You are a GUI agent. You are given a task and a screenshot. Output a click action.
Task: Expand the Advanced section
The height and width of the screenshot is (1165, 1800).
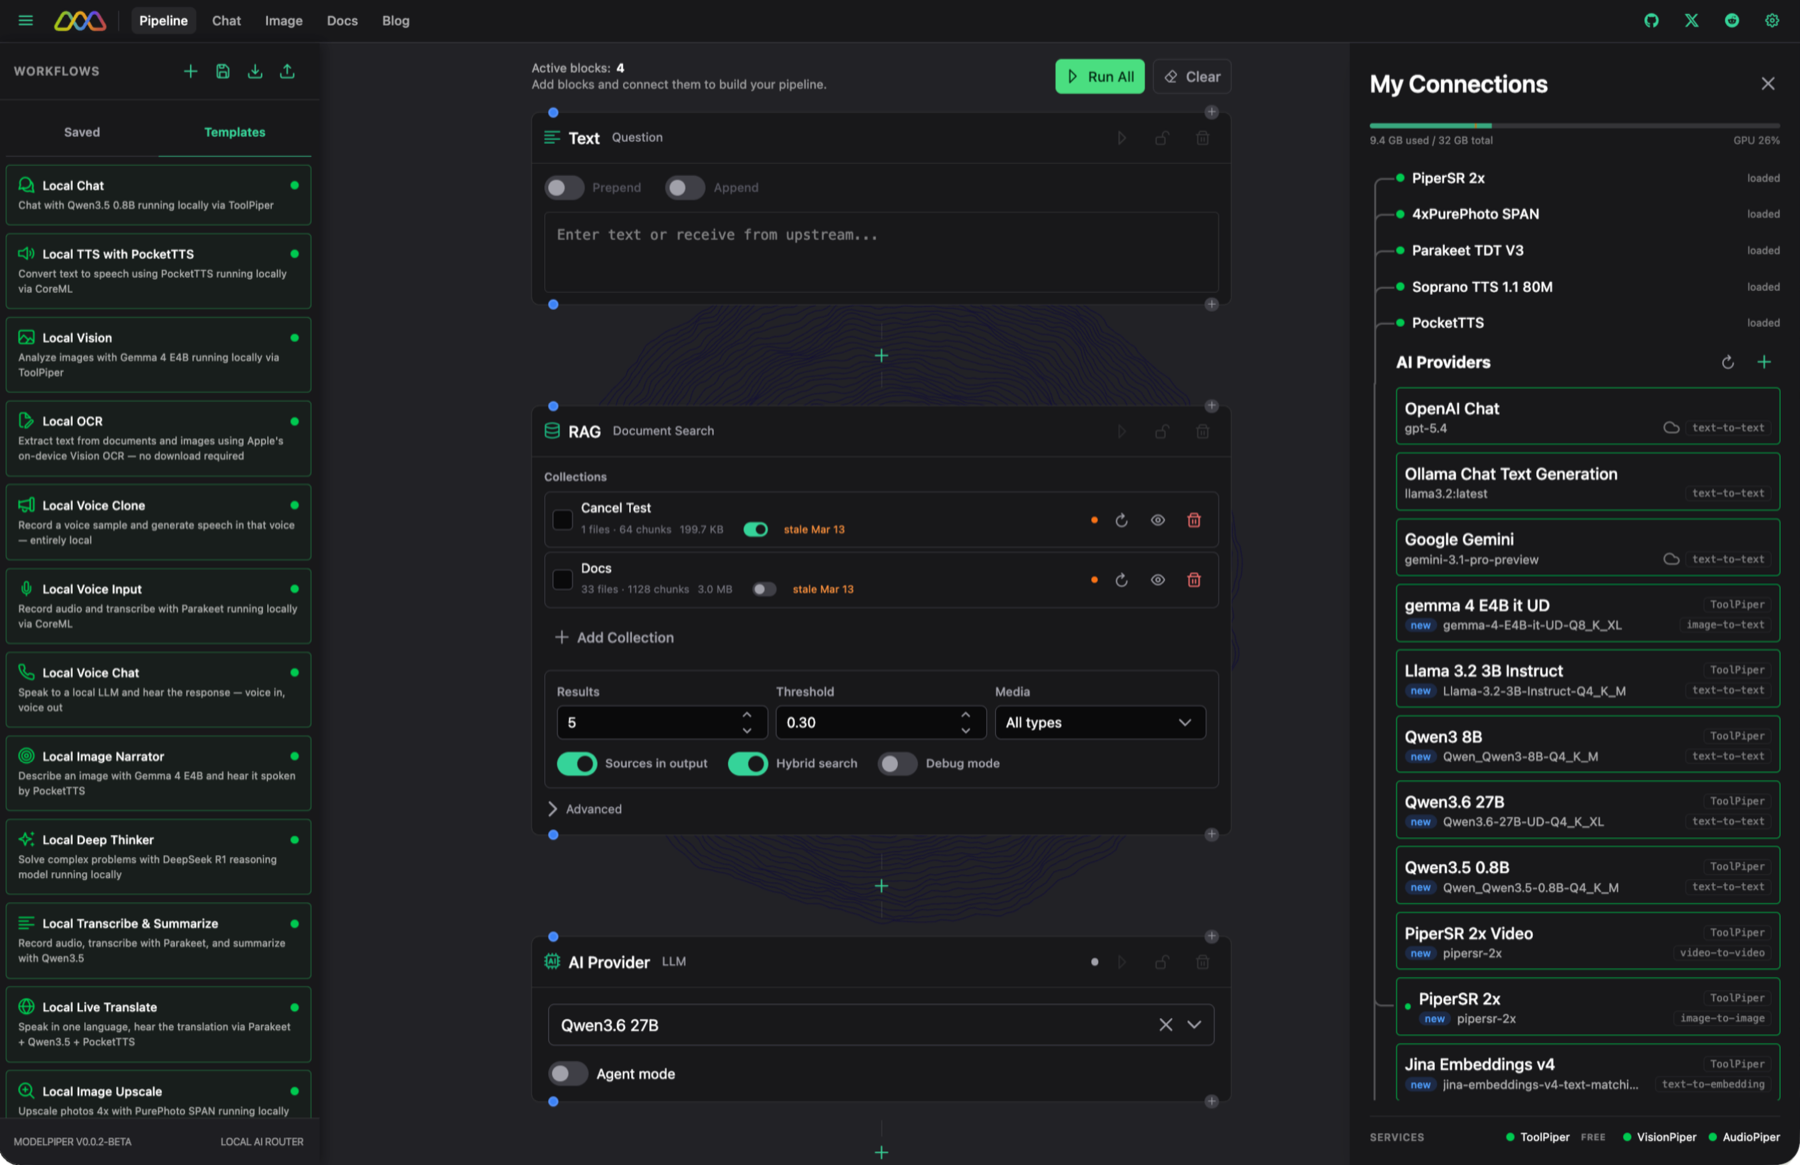click(x=586, y=809)
